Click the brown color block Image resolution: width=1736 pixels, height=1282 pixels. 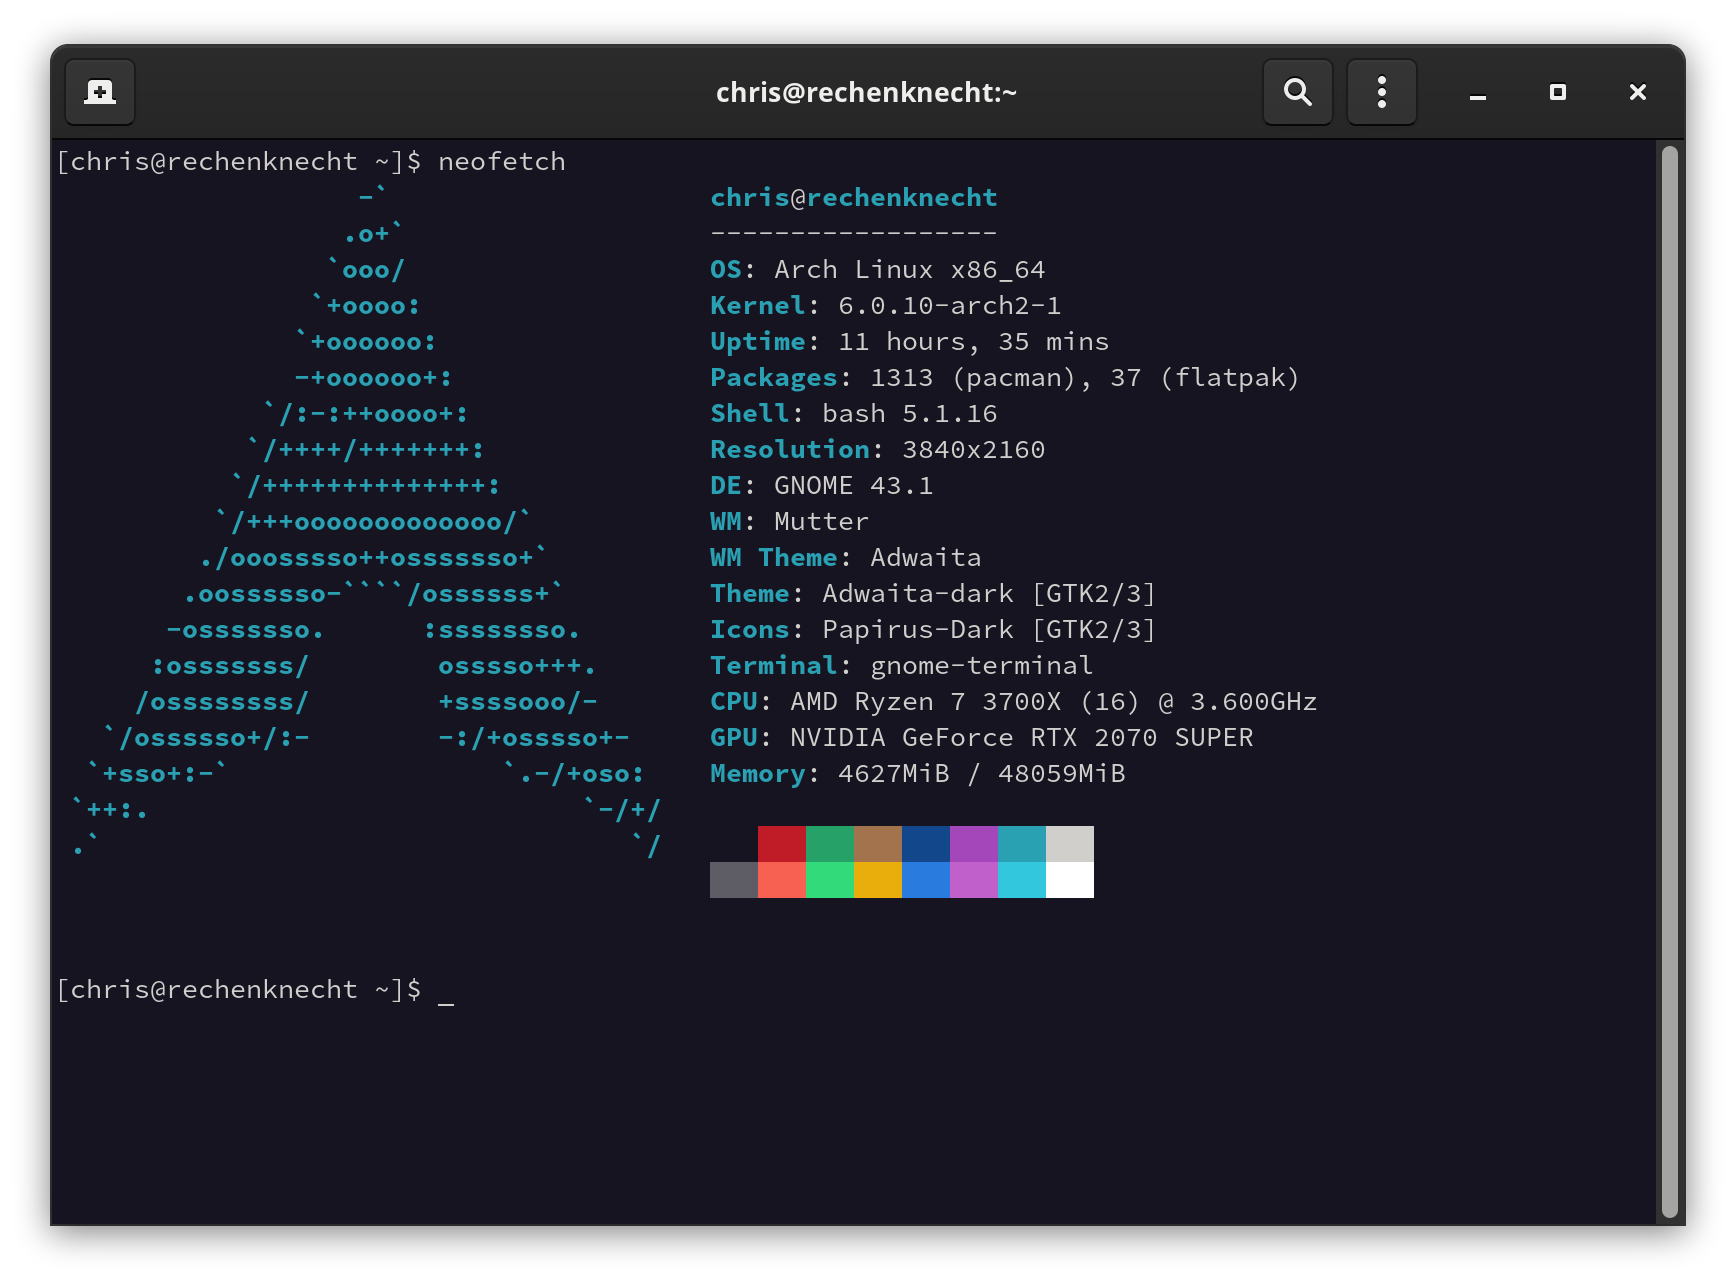(878, 844)
